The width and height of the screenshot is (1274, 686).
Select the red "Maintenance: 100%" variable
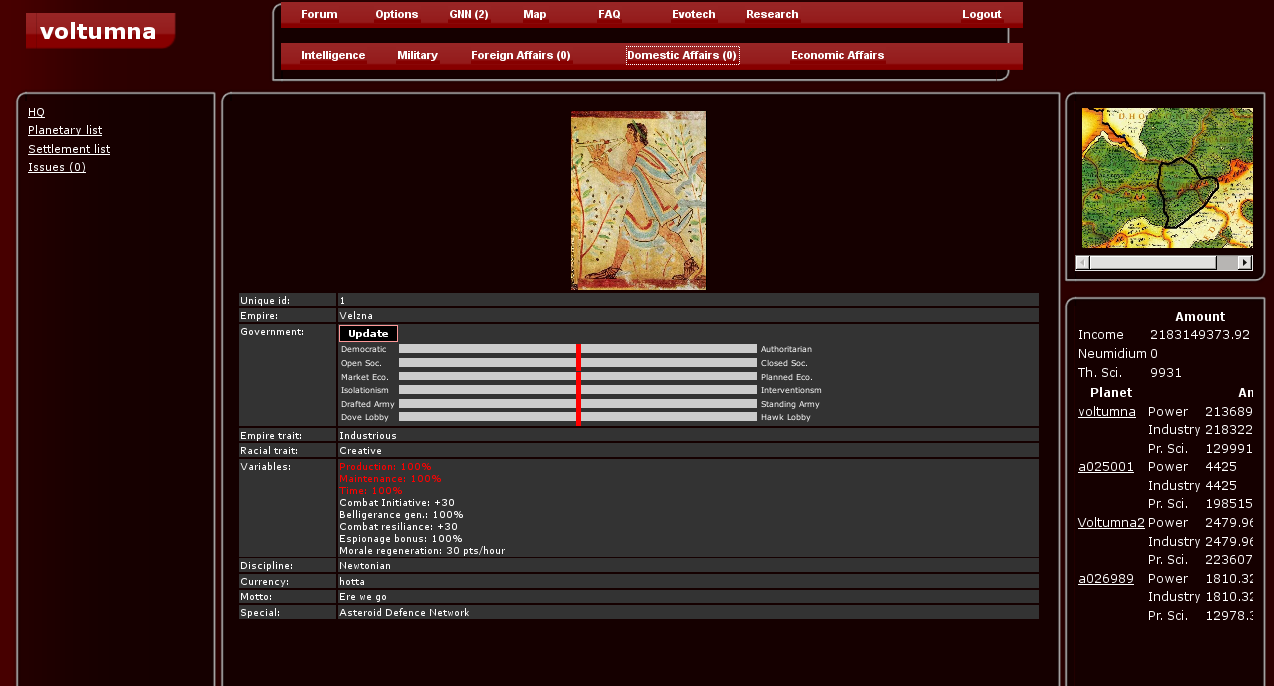(x=390, y=478)
